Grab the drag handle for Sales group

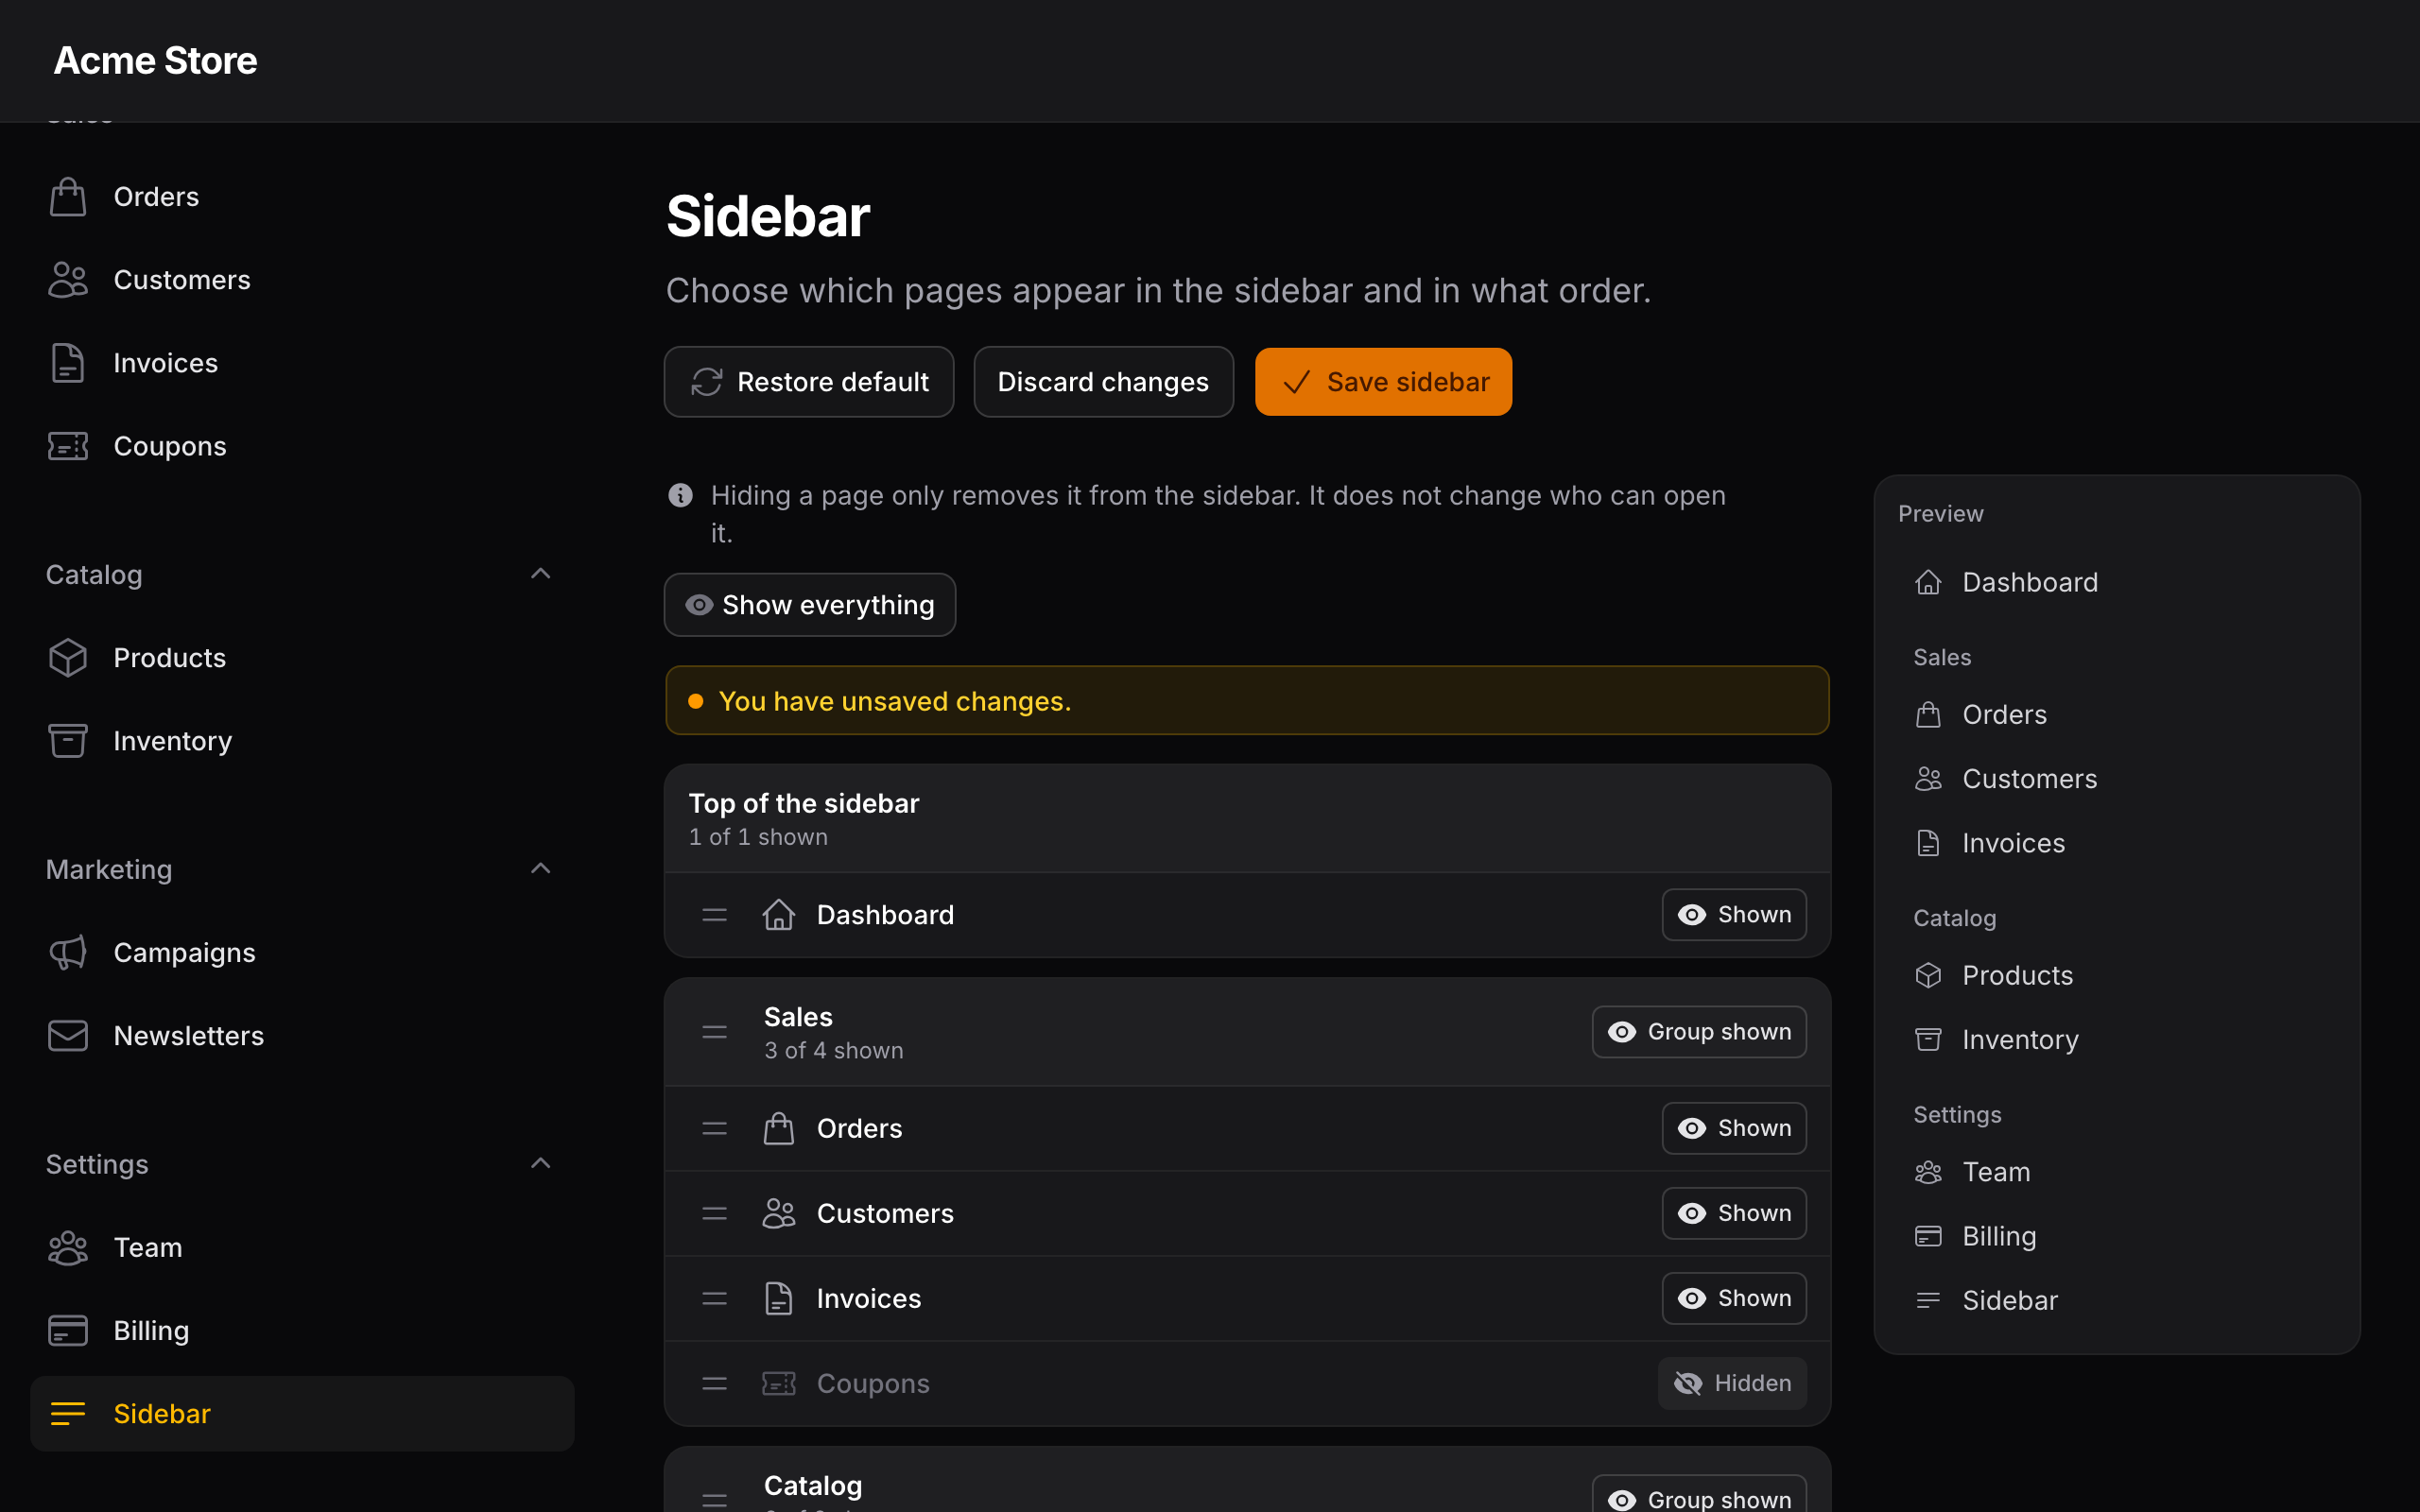click(714, 1032)
